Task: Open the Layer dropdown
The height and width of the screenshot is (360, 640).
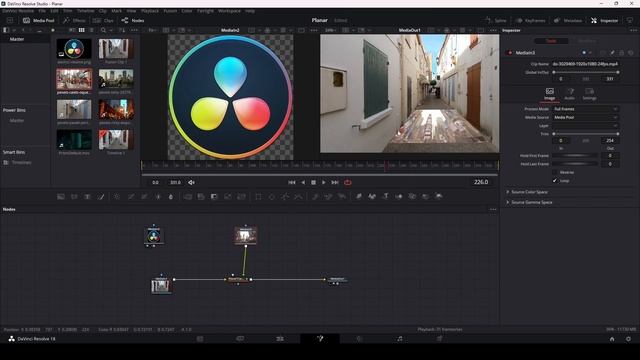Action: click(x=586, y=126)
